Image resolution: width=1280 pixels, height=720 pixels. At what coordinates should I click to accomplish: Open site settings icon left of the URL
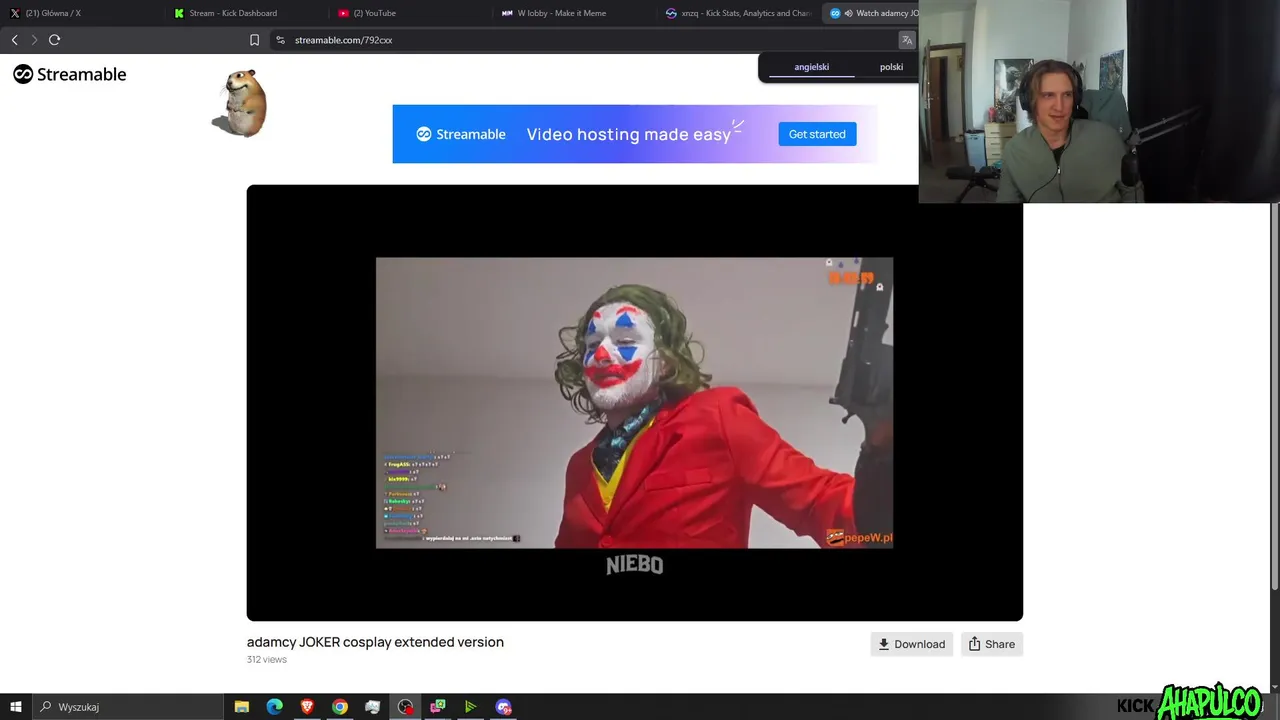click(x=280, y=40)
